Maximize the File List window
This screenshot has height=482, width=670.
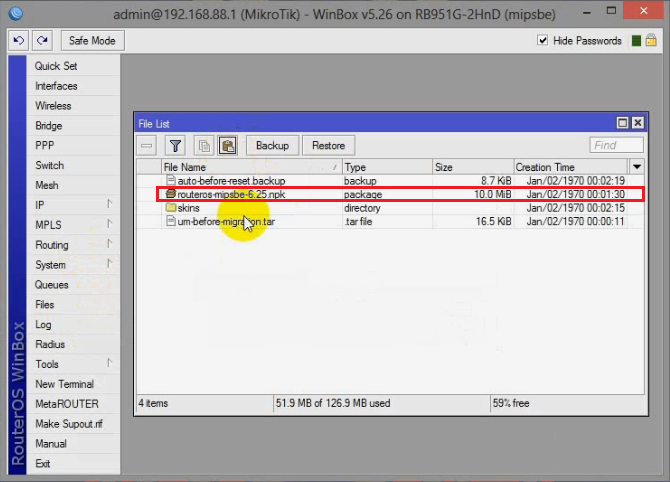pos(623,123)
